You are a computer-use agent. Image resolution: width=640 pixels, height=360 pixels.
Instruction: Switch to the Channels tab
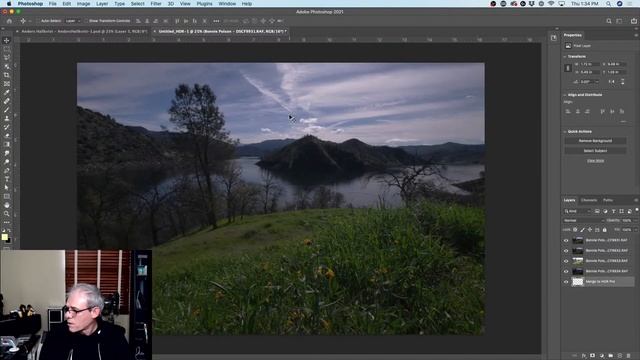click(589, 200)
